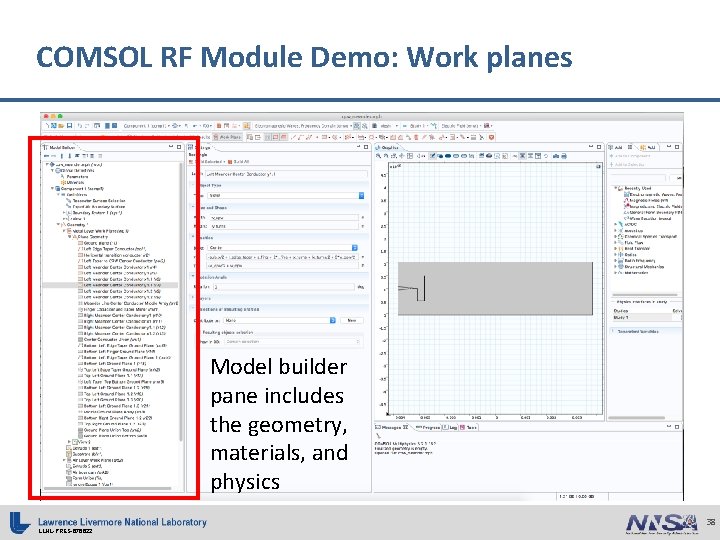Collapse the Size and Shape section
The width and height of the screenshot is (720, 540).
[193, 208]
